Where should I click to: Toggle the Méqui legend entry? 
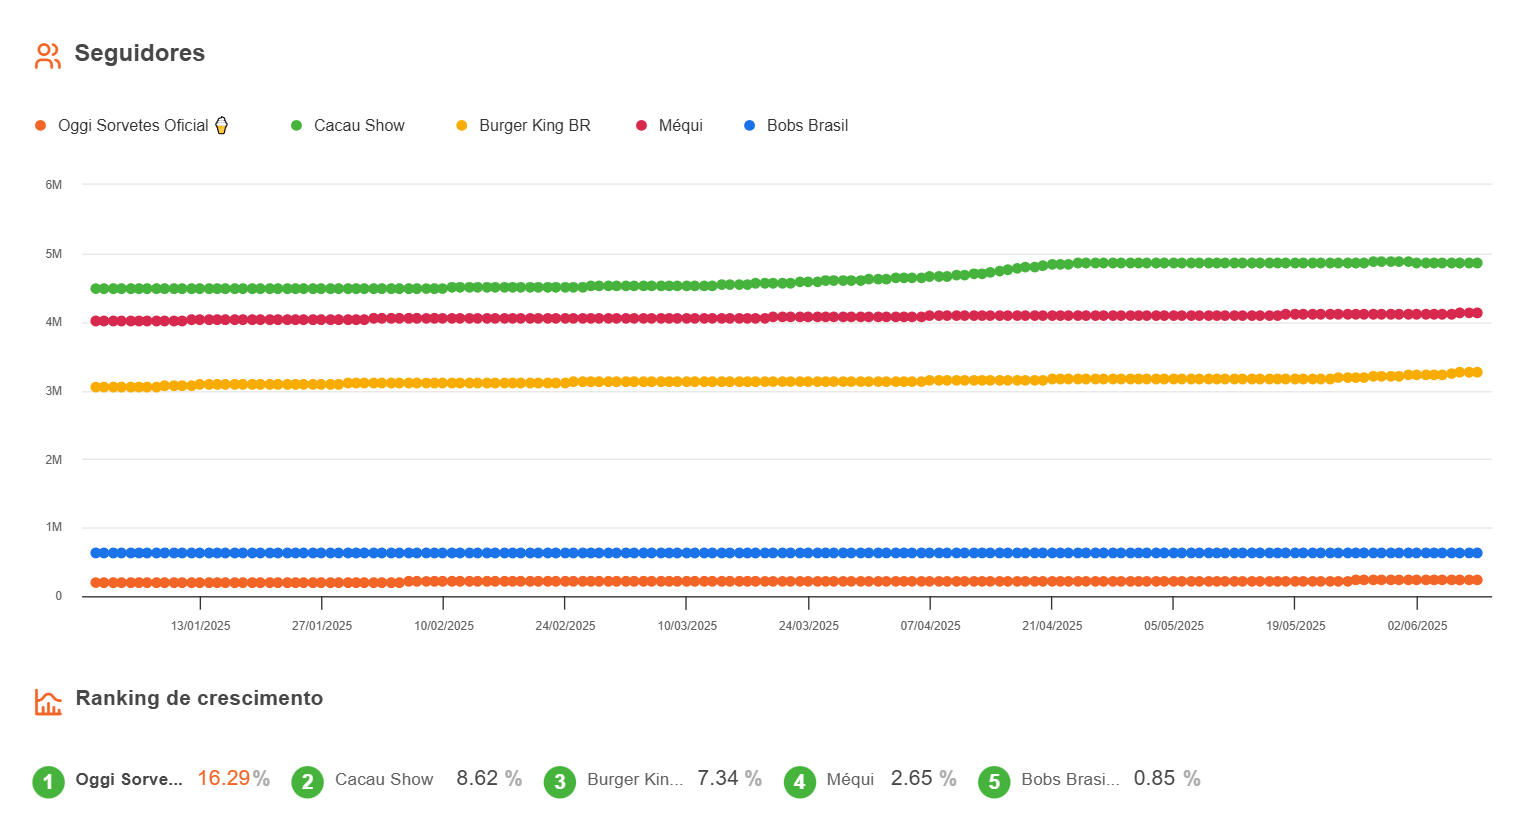(680, 126)
